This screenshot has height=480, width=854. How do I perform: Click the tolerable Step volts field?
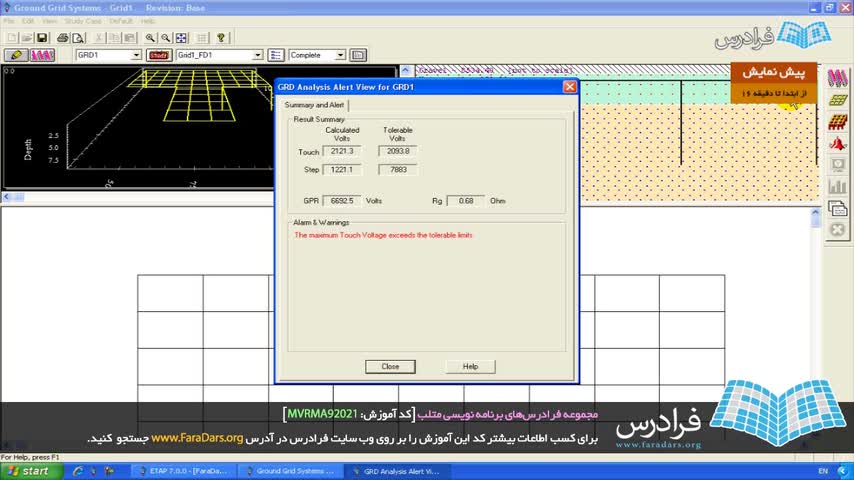(398, 169)
